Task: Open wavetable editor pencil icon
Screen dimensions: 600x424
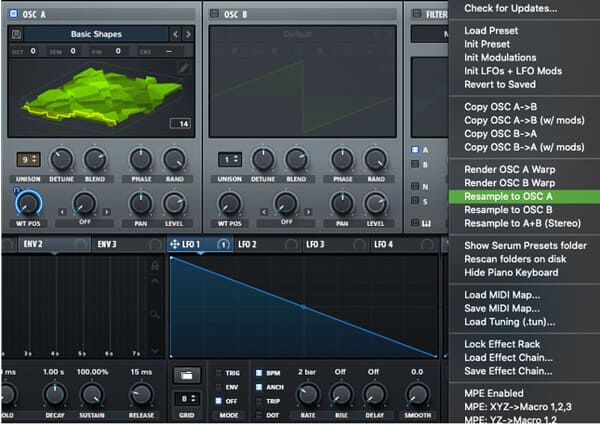Action: click(184, 68)
